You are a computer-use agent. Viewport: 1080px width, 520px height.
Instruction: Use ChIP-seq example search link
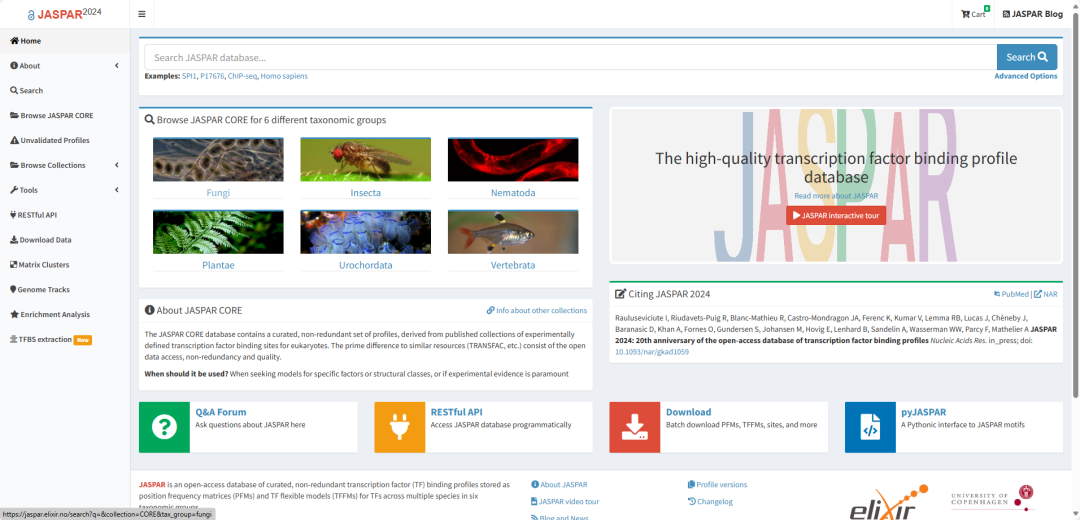[x=242, y=76]
